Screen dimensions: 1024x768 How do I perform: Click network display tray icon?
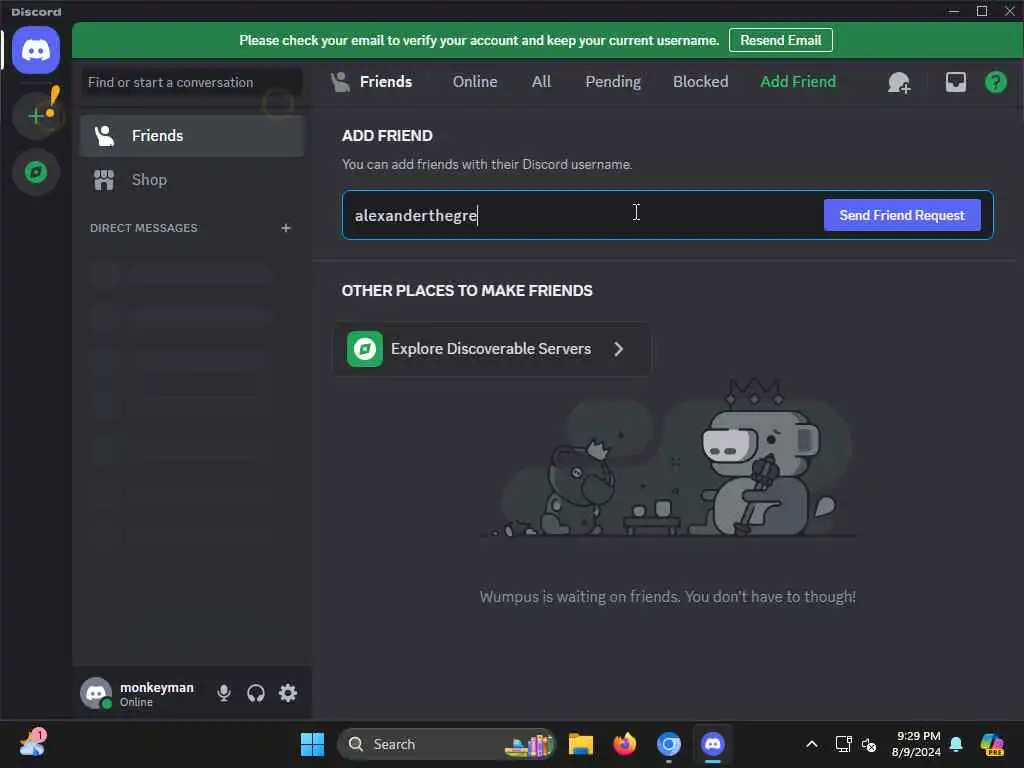click(843, 744)
